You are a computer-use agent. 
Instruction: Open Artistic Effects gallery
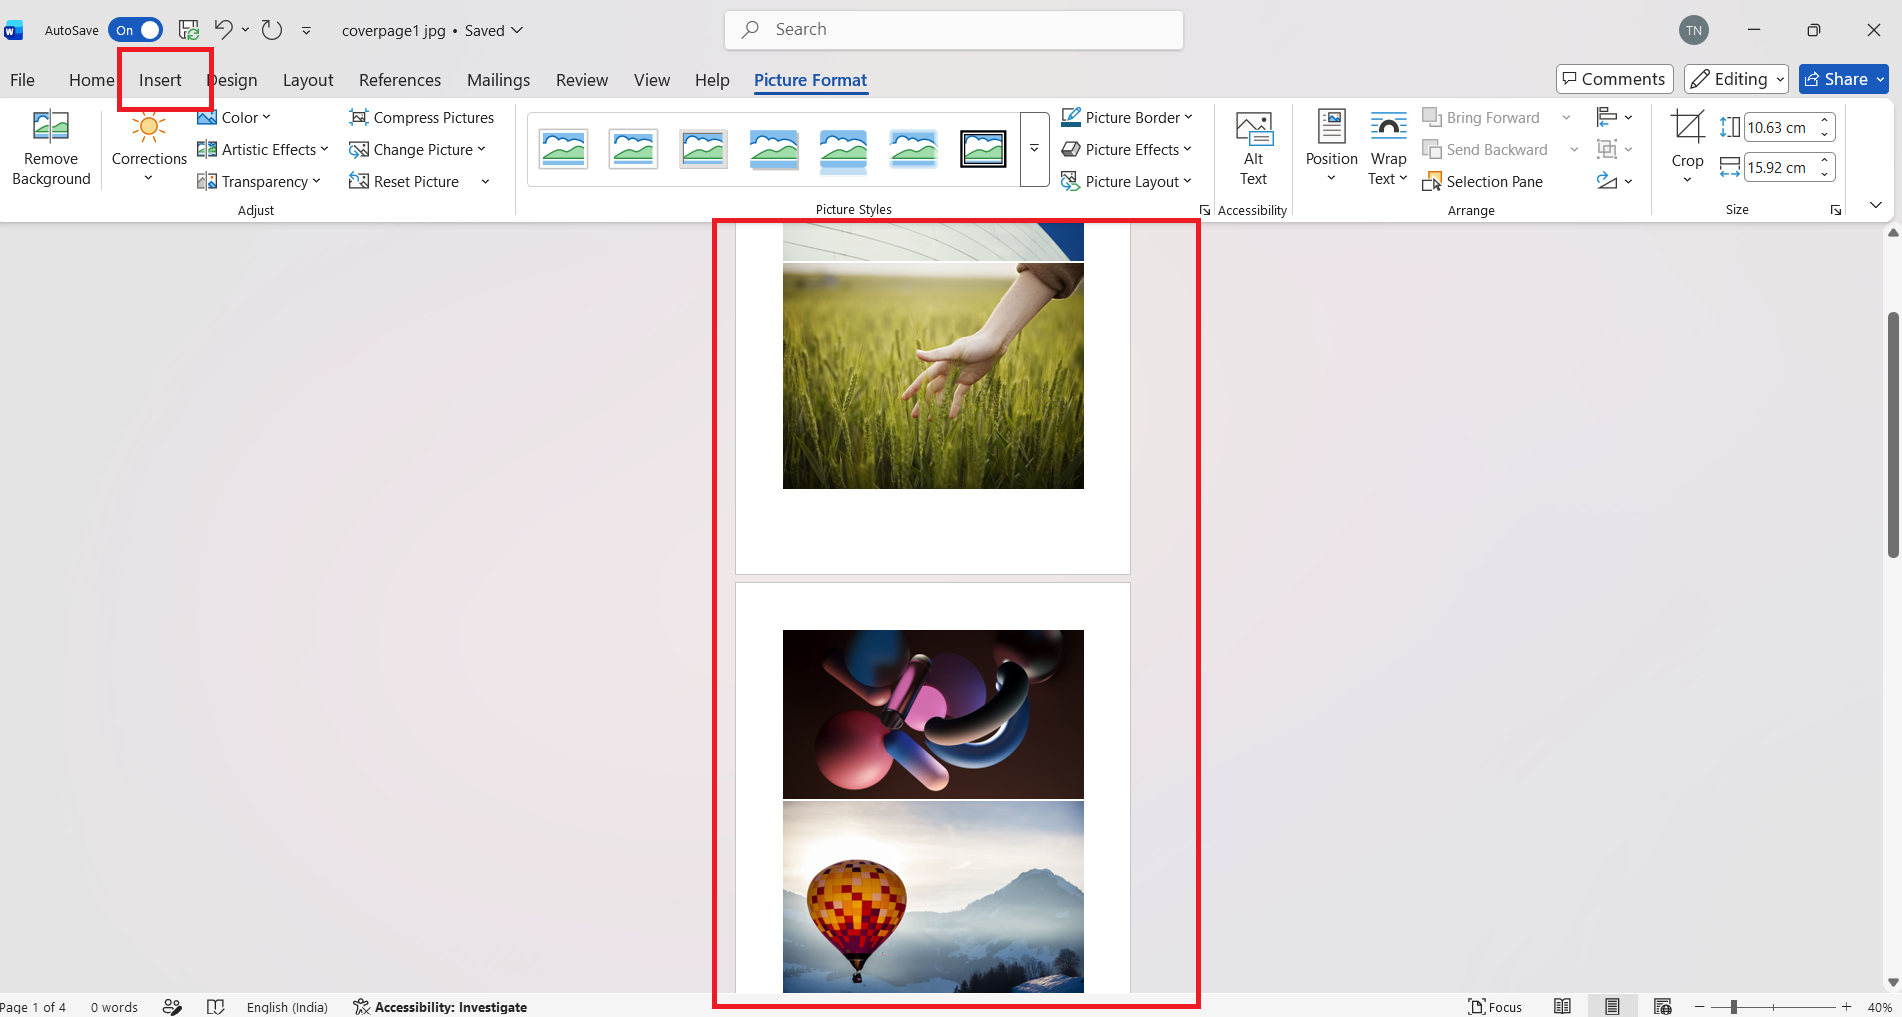263,149
